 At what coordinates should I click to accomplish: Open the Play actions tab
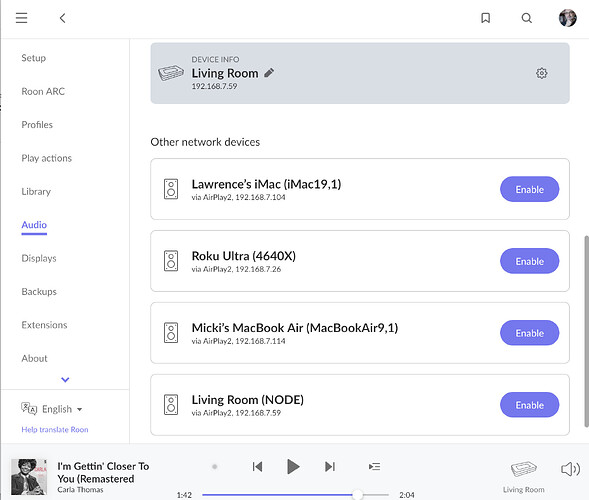click(x=46, y=158)
